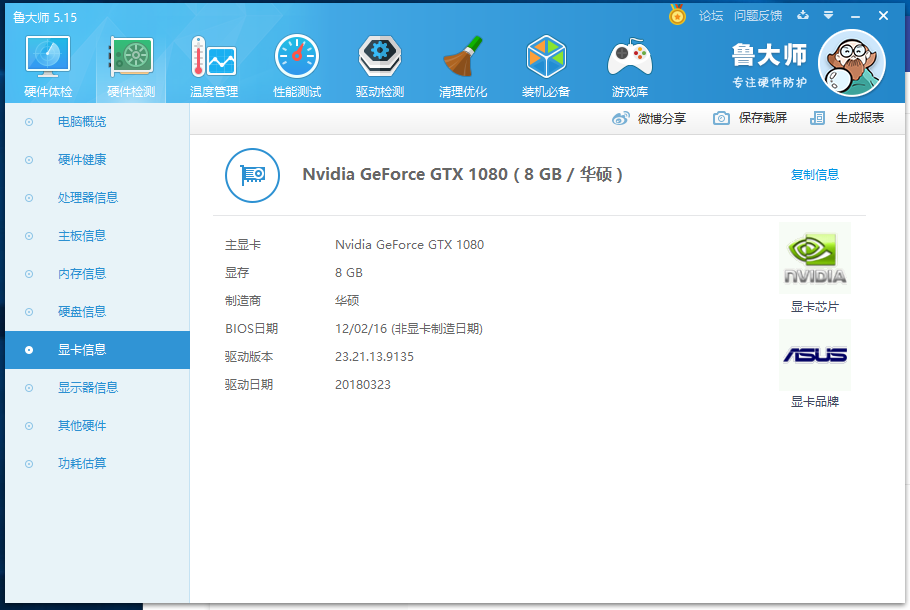The height and width of the screenshot is (610, 910).
Task: Select 内存信息 in the sidebar
Action: (x=98, y=274)
